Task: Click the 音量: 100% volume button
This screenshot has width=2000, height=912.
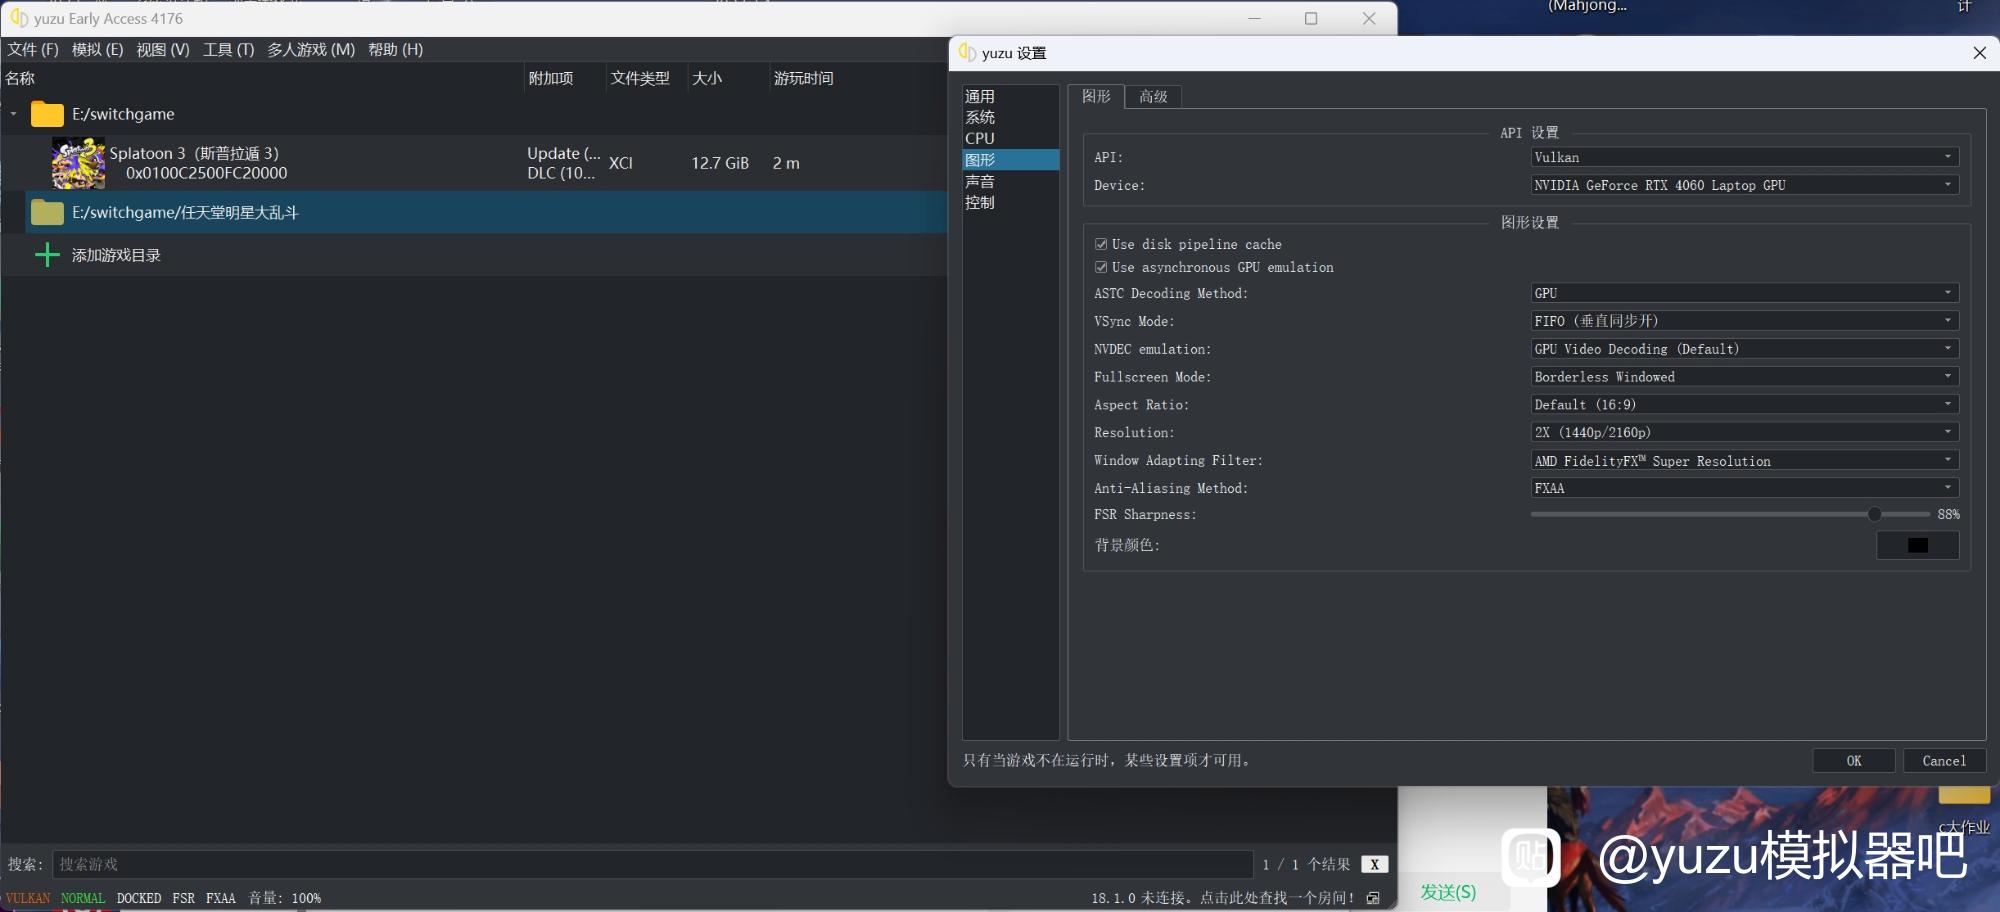Action: tap(285, 898)
